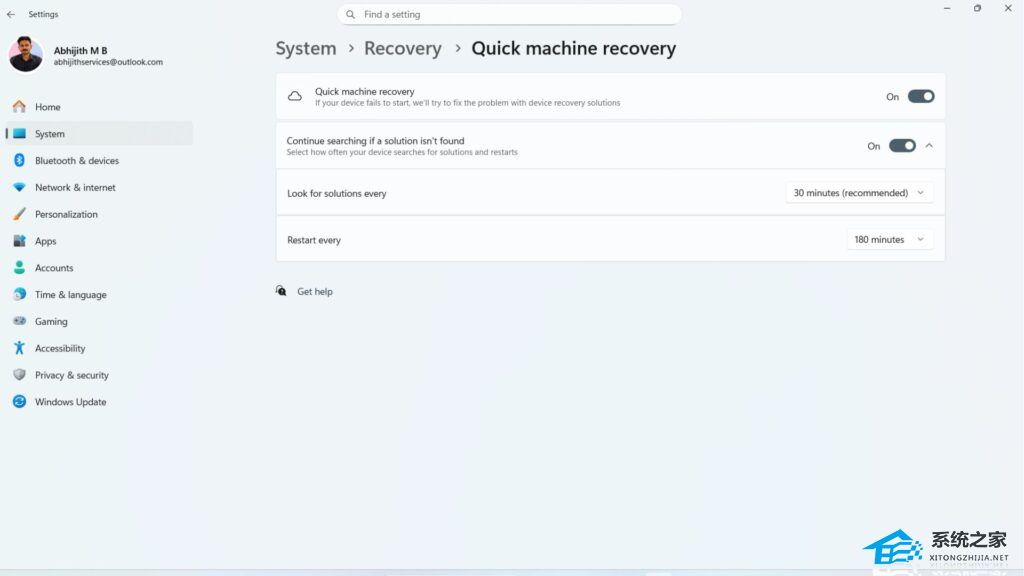The height and width of the screenshot is (576, 1024).
Task: Restore down the Settings window
Action: (977, 8)
